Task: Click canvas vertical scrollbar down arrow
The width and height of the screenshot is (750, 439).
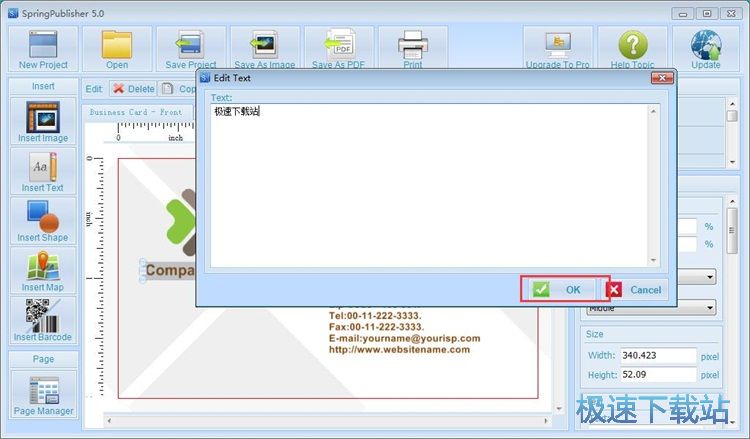Action: click(559, 409)
